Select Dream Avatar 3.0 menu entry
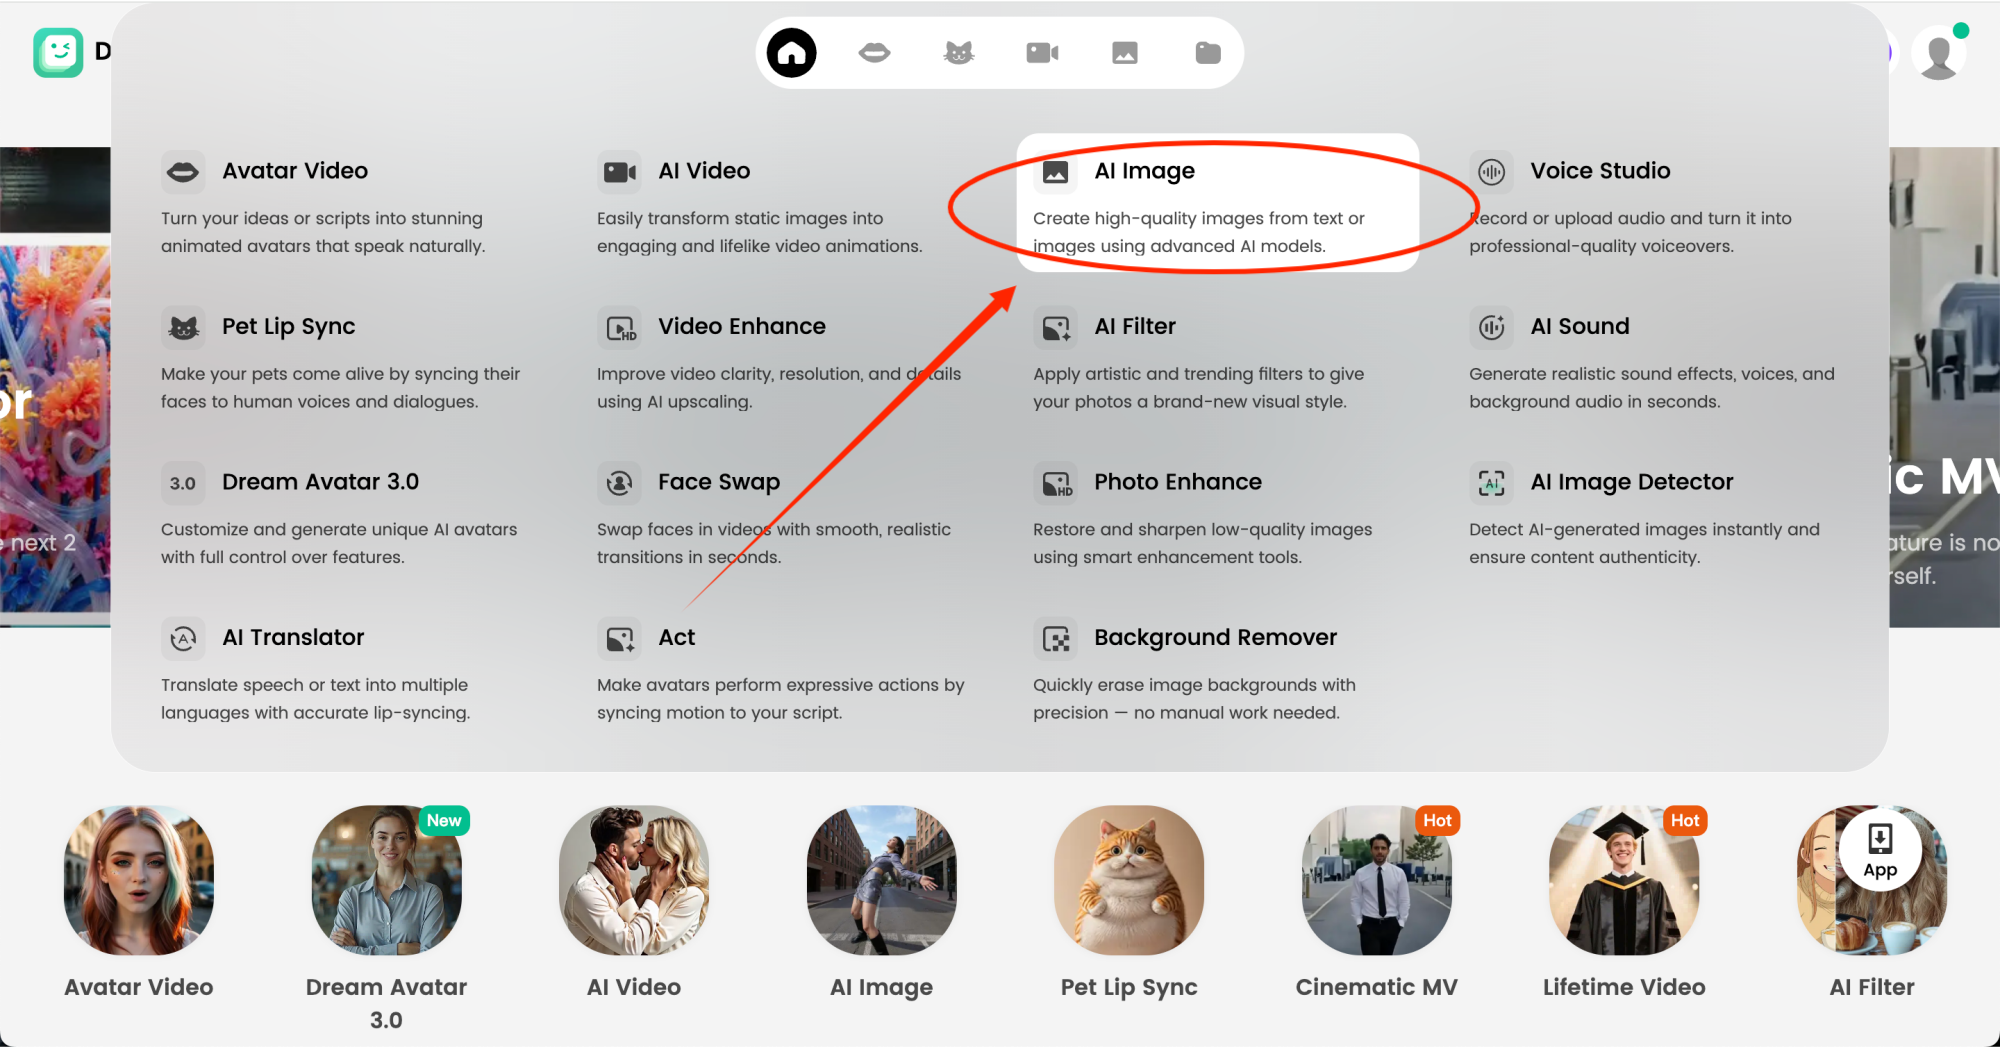The width and height of the screenshot is (2000, 1047). (x=320, y=482)
